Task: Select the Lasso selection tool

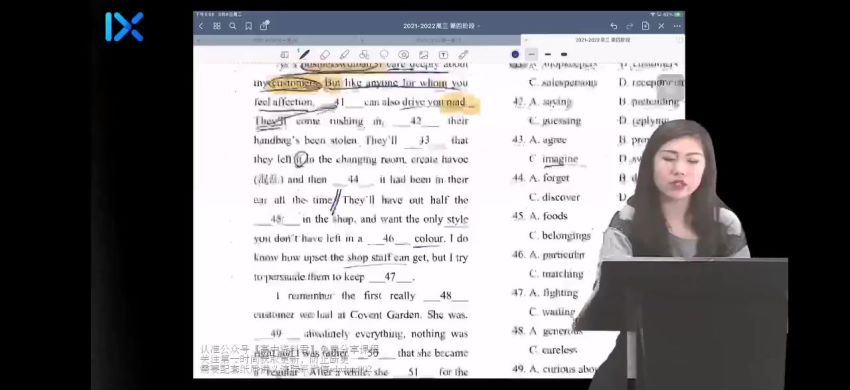Action: [384, 55]
